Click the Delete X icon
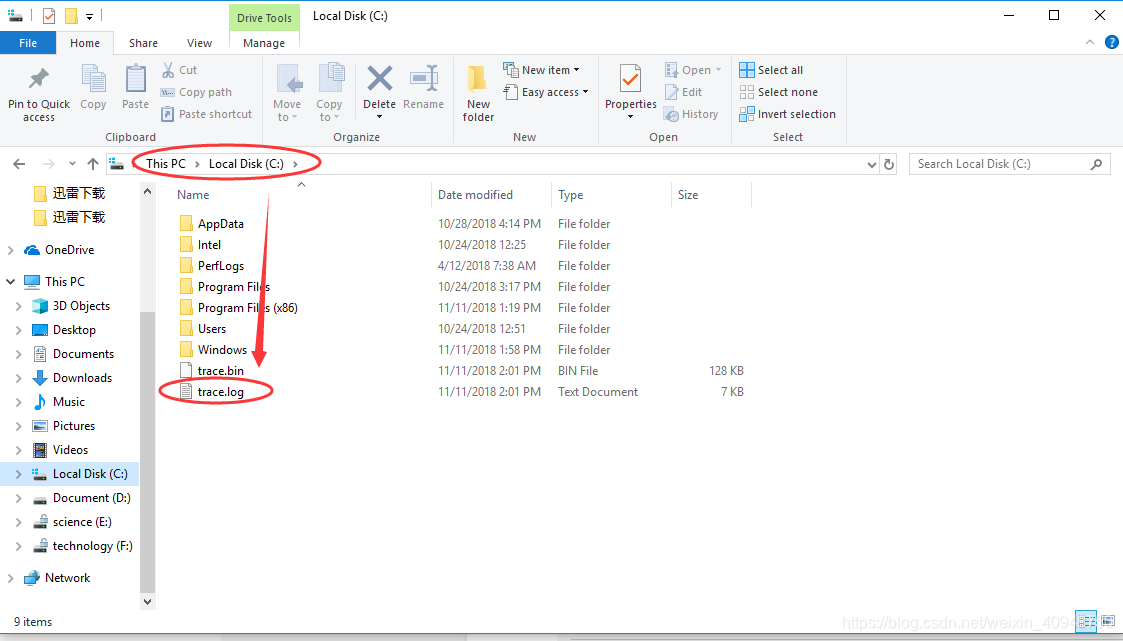The width and height of the screenshot is (1123, 641). pos(380,78)
